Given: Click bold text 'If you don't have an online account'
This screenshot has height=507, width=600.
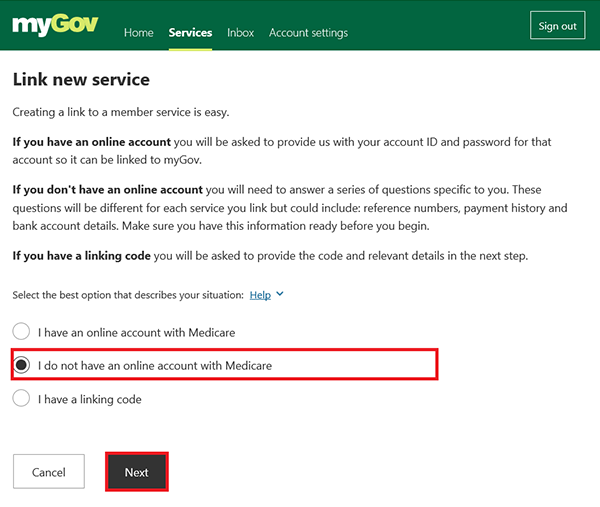Looking at the screenshot, I should coord(108,190).
